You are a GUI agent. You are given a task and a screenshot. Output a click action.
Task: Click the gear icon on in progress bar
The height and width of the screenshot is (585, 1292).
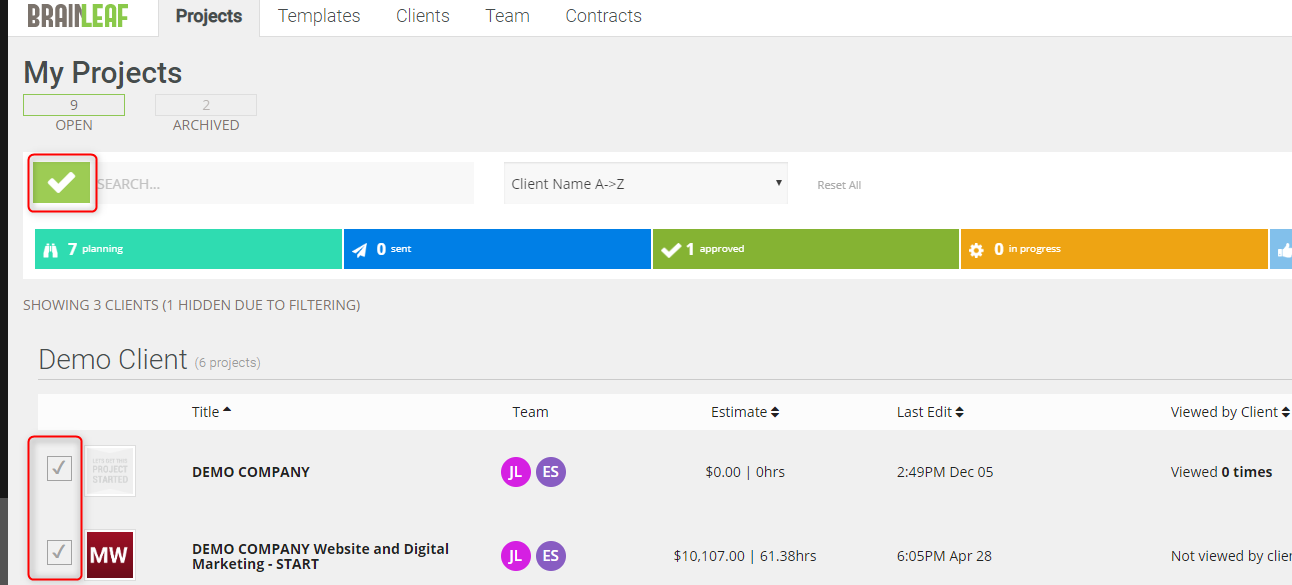click(x=977, y=248)
